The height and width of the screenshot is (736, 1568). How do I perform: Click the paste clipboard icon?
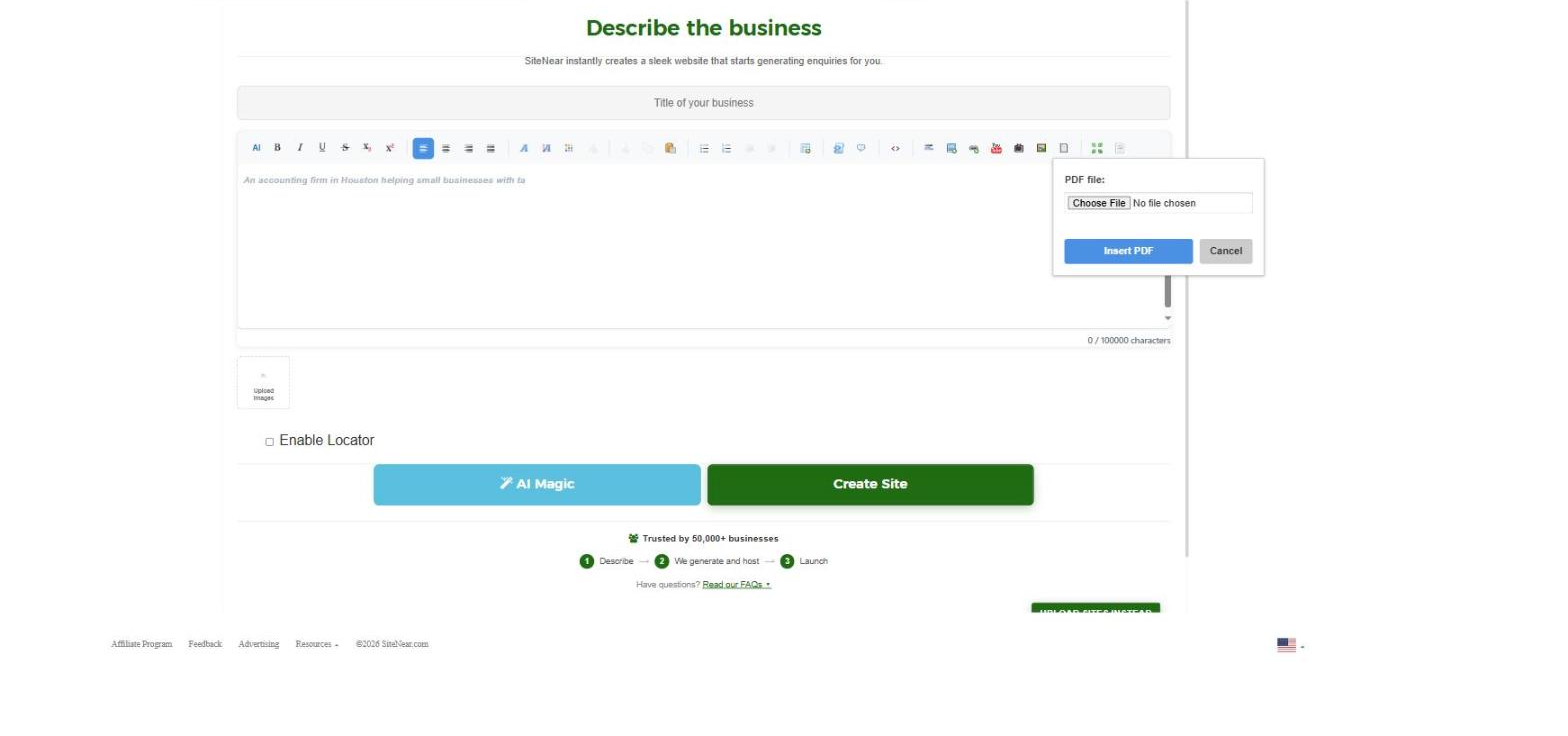(670, 148)
